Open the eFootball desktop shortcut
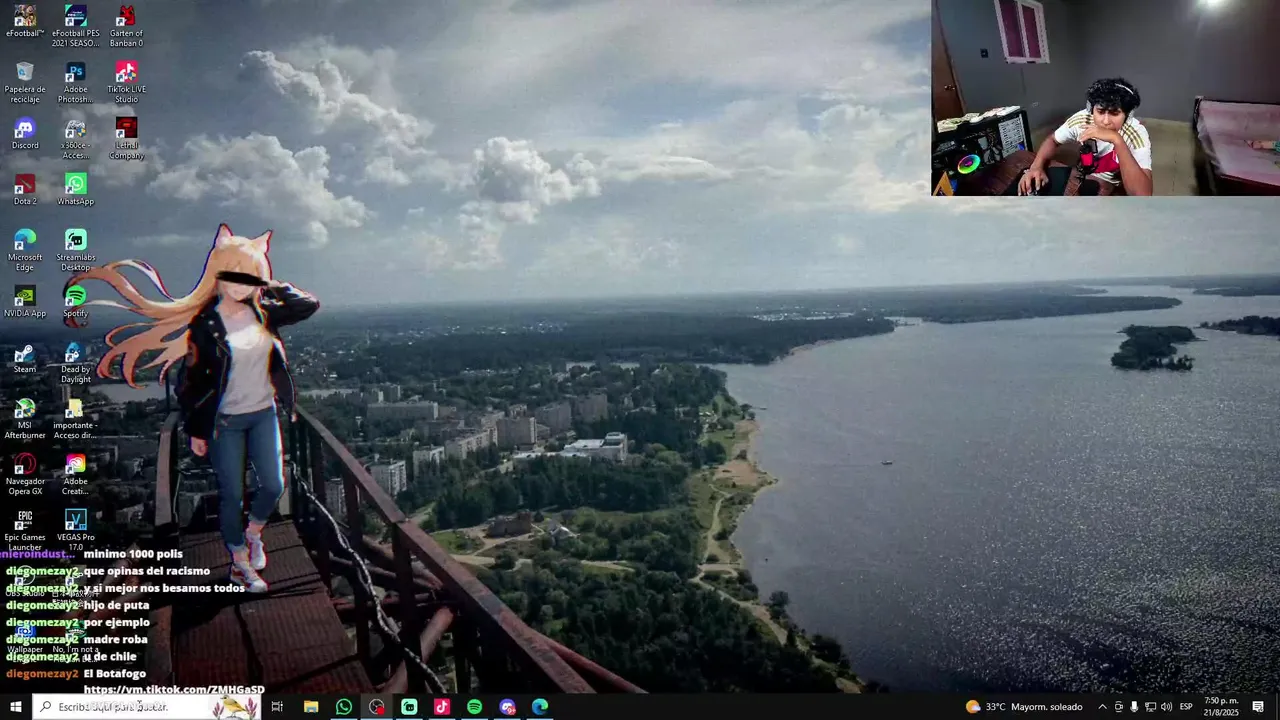Screen dimensions: 1280x720 tap(25, 21)
